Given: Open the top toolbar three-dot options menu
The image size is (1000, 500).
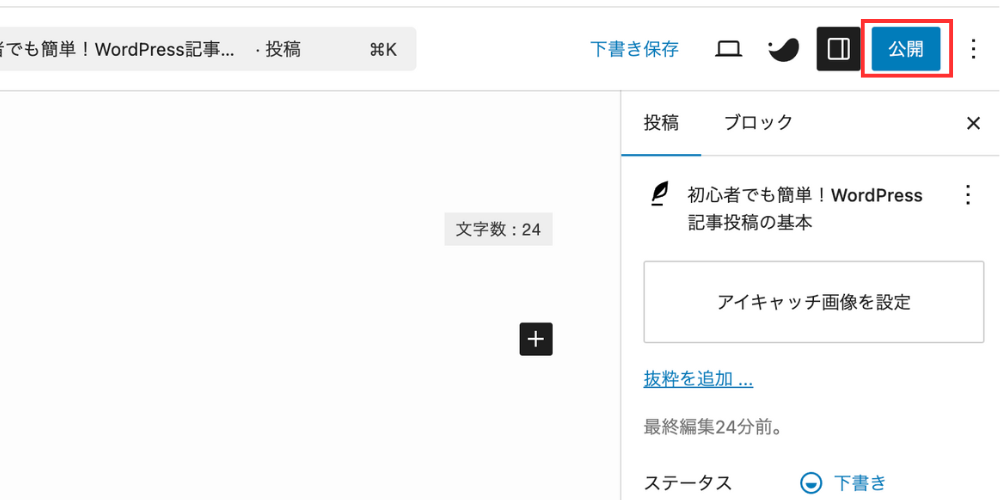Looking at the screenshot, I should point(973,49).
